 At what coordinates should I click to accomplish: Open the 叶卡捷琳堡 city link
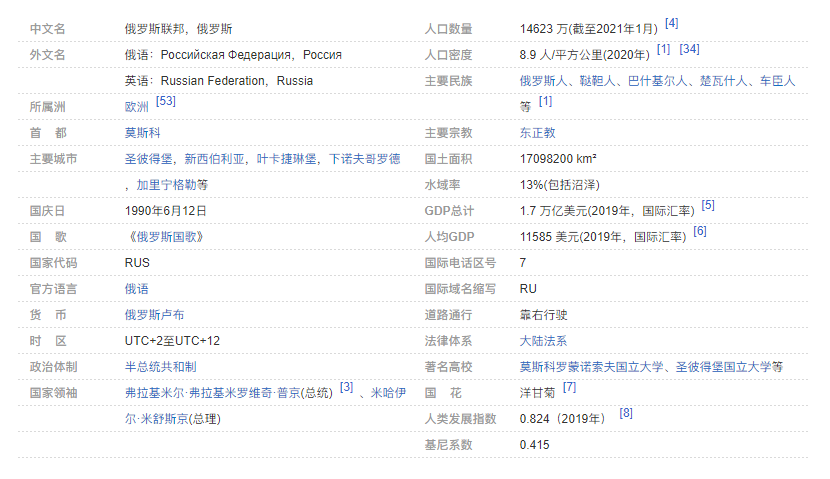(286, 159)
